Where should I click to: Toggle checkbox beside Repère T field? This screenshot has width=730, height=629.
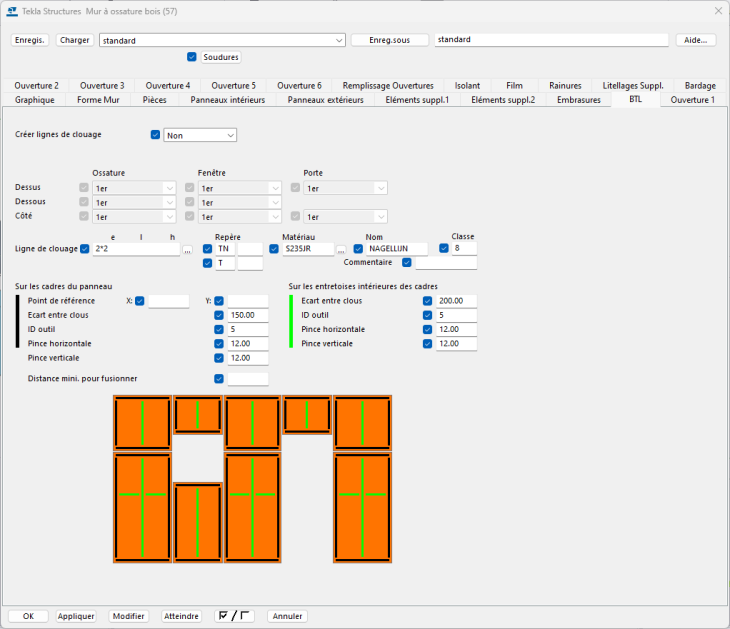(208, 263)
